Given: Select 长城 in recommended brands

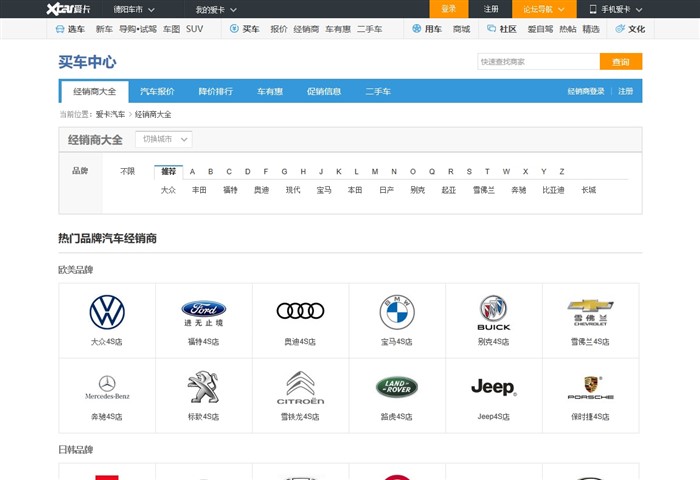Looking at the screenshot, I should (x=589, y=190).
